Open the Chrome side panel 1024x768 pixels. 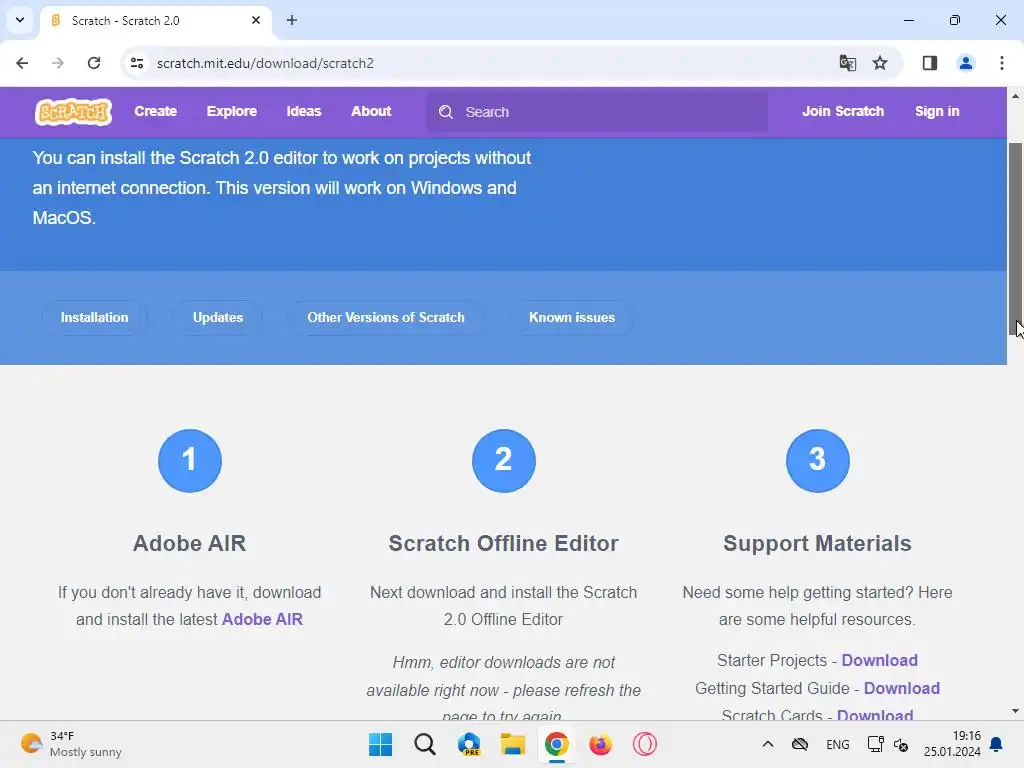click(930, 63)
